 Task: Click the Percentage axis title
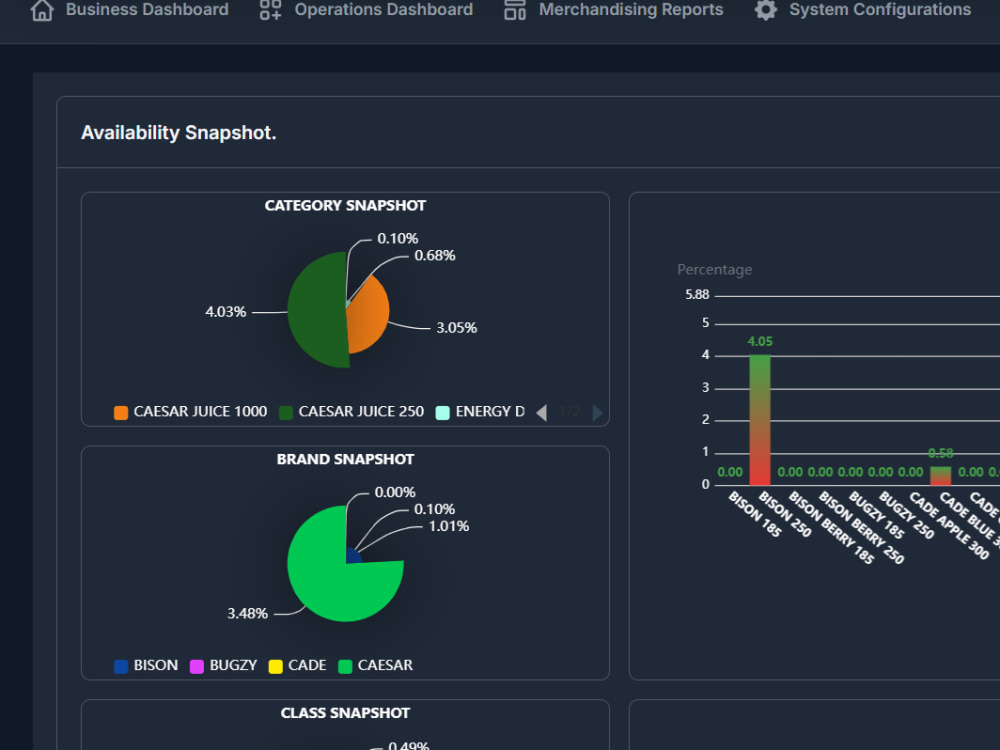point(714,270)
